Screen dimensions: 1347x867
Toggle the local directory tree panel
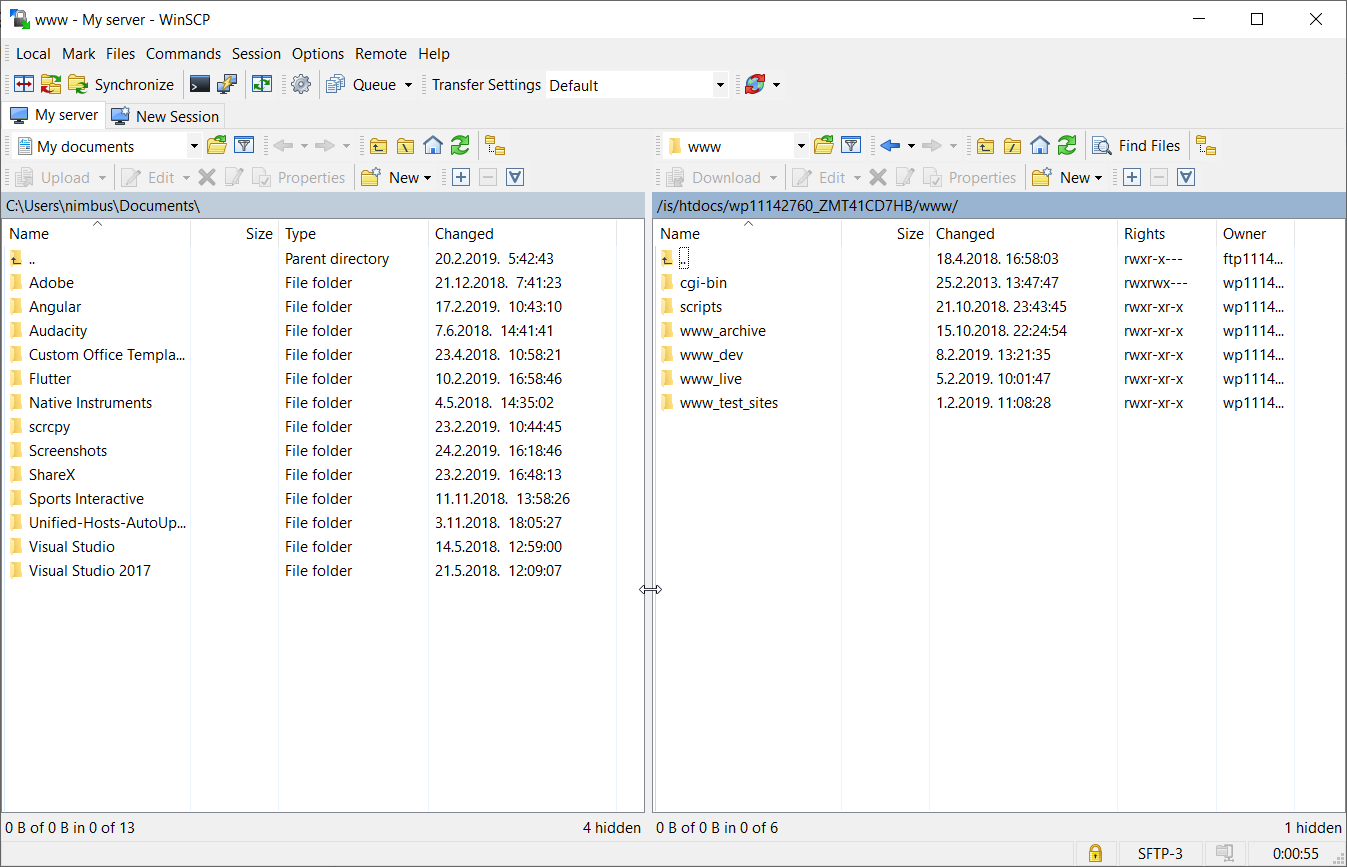coord(495,146)
